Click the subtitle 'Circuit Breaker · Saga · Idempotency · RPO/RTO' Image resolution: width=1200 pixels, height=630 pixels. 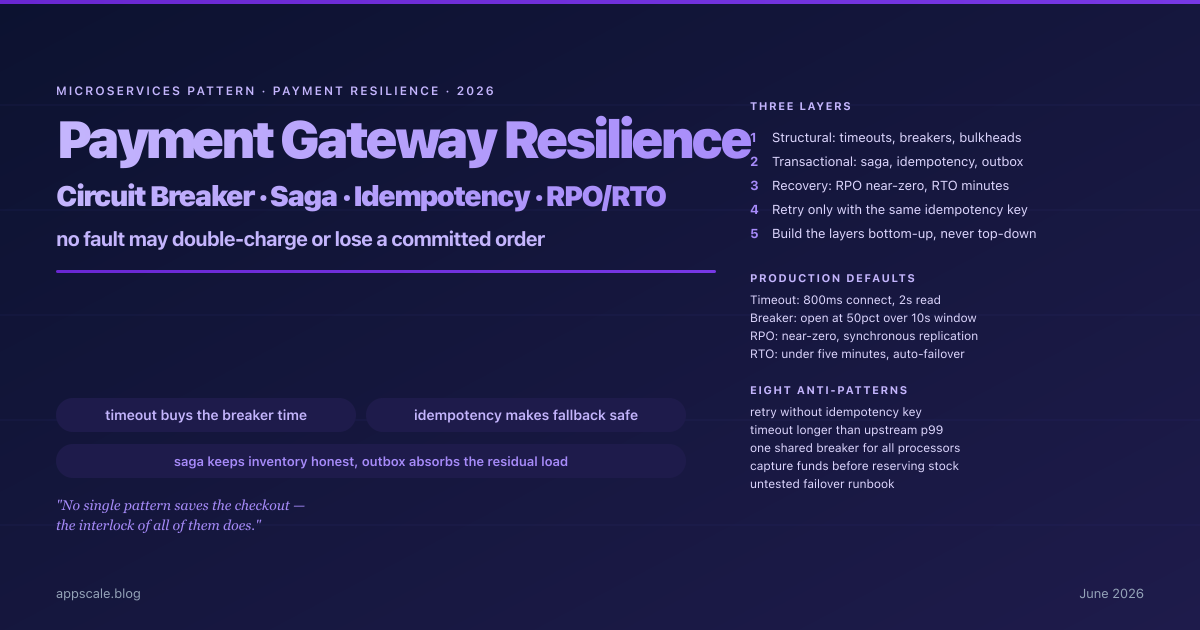click(x=361, y=197)
